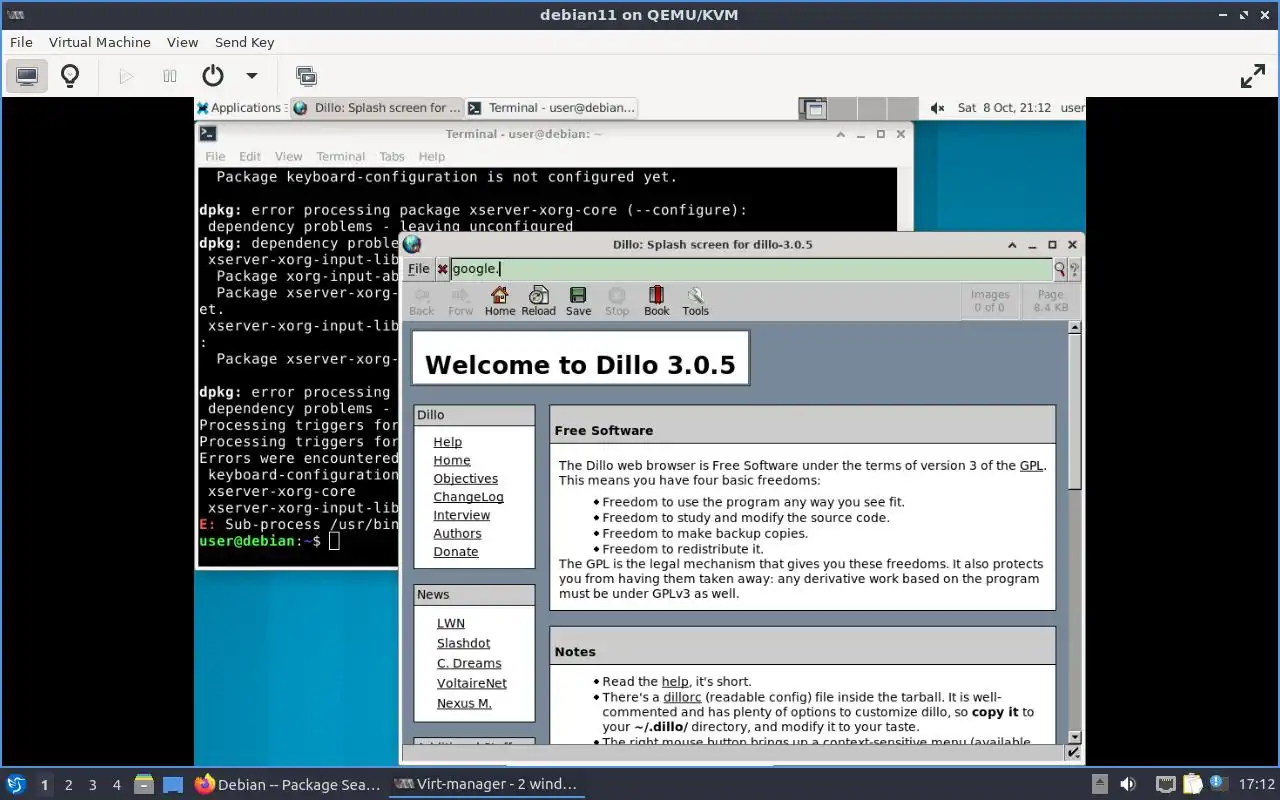Open the snapshots manager icon
Image resolution: width=1280 pixels, height=800 pixels.
click(306, 76)
